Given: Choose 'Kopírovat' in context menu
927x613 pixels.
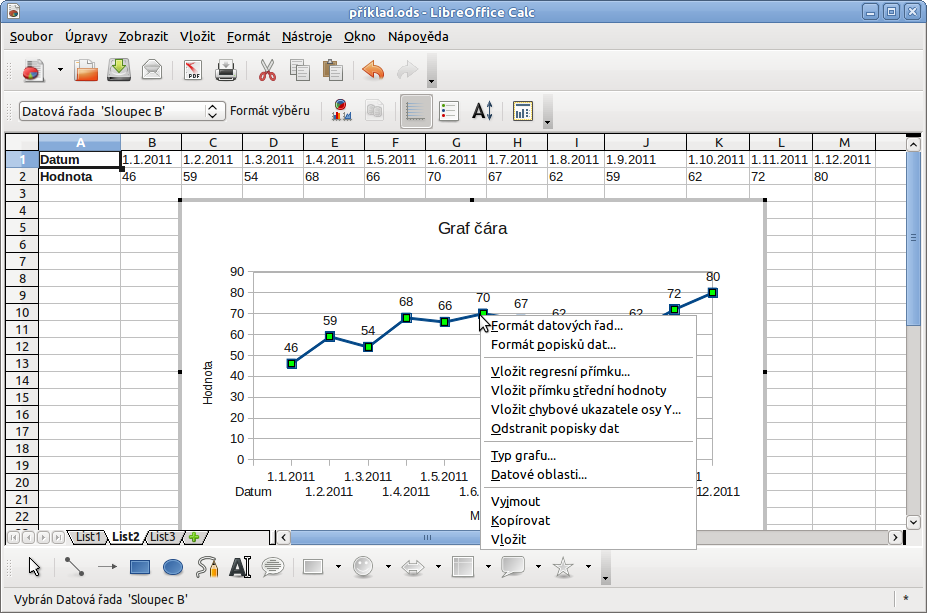Looking at the screenshot, I should 588,521.
